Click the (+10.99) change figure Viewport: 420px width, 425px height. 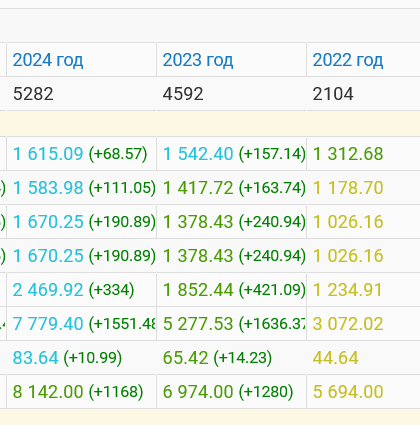pos(93,358)
